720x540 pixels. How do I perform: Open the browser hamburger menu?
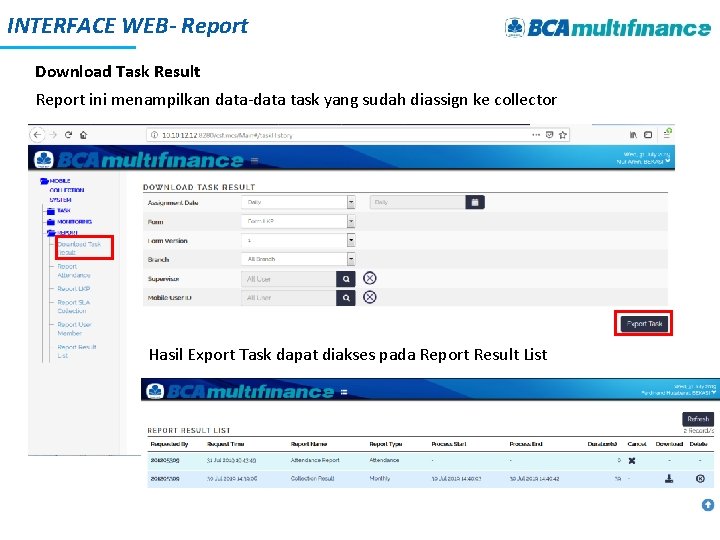click(667, 134)
